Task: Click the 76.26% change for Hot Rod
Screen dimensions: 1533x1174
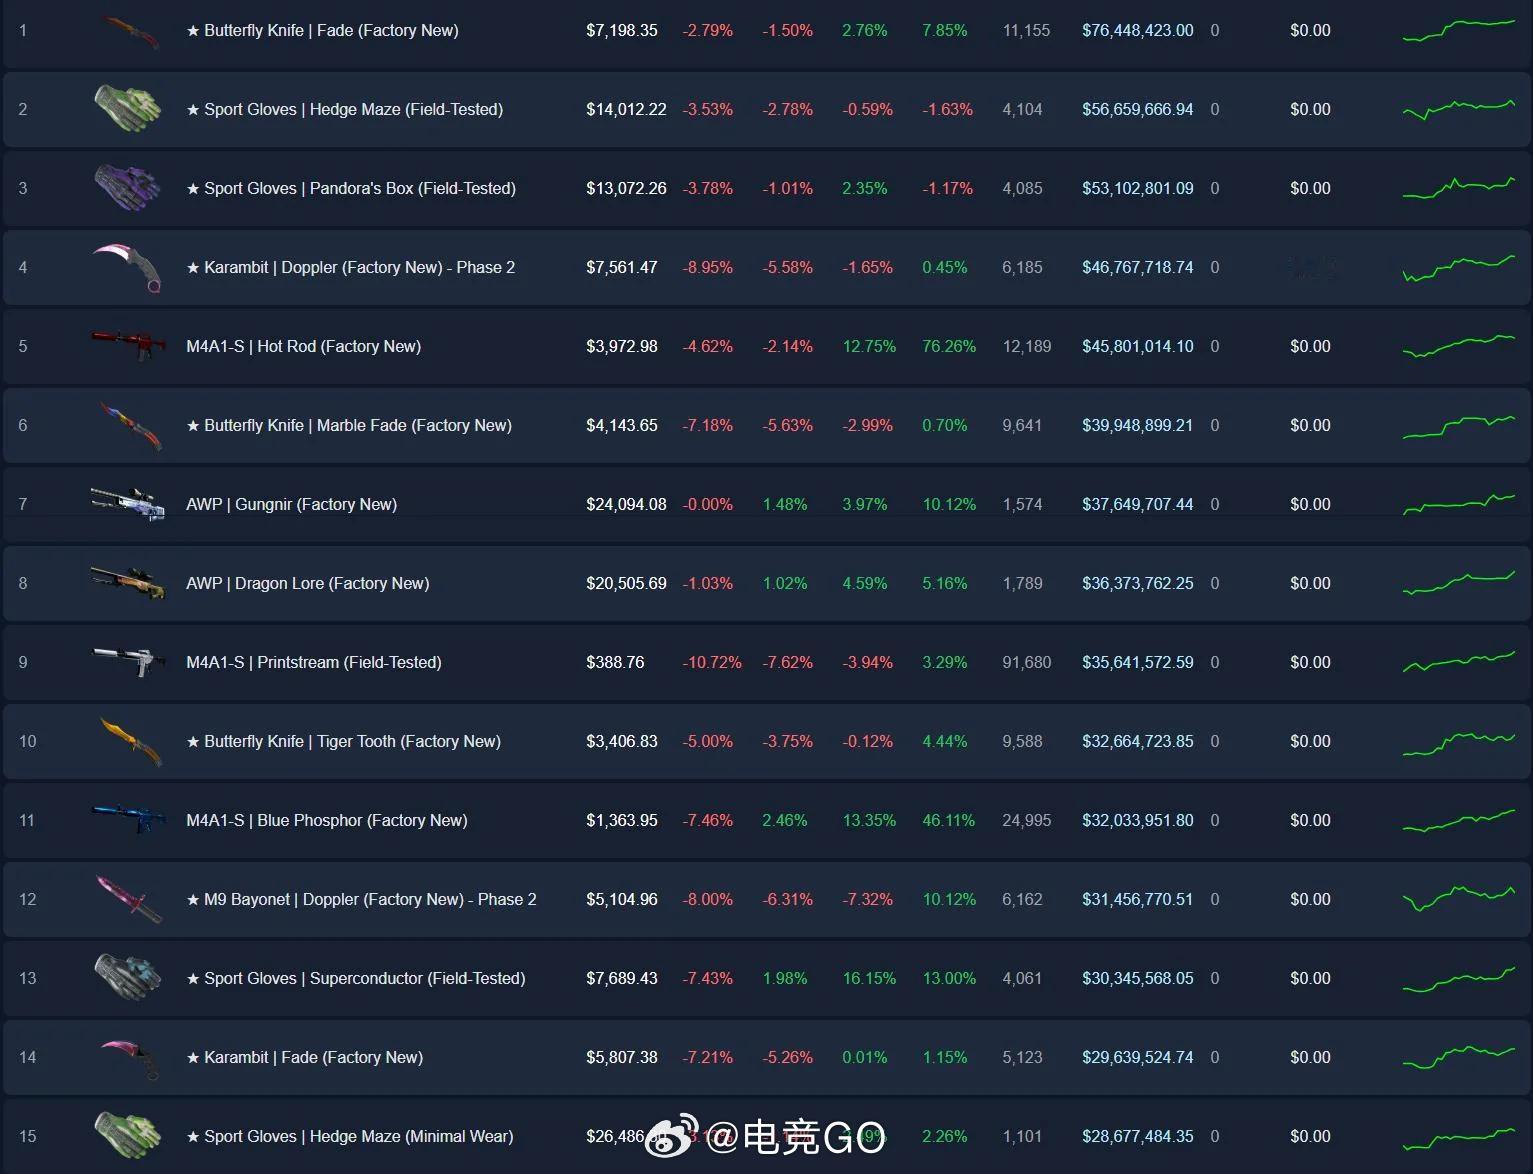Action: pyautogui.click(x=949, y=346)
